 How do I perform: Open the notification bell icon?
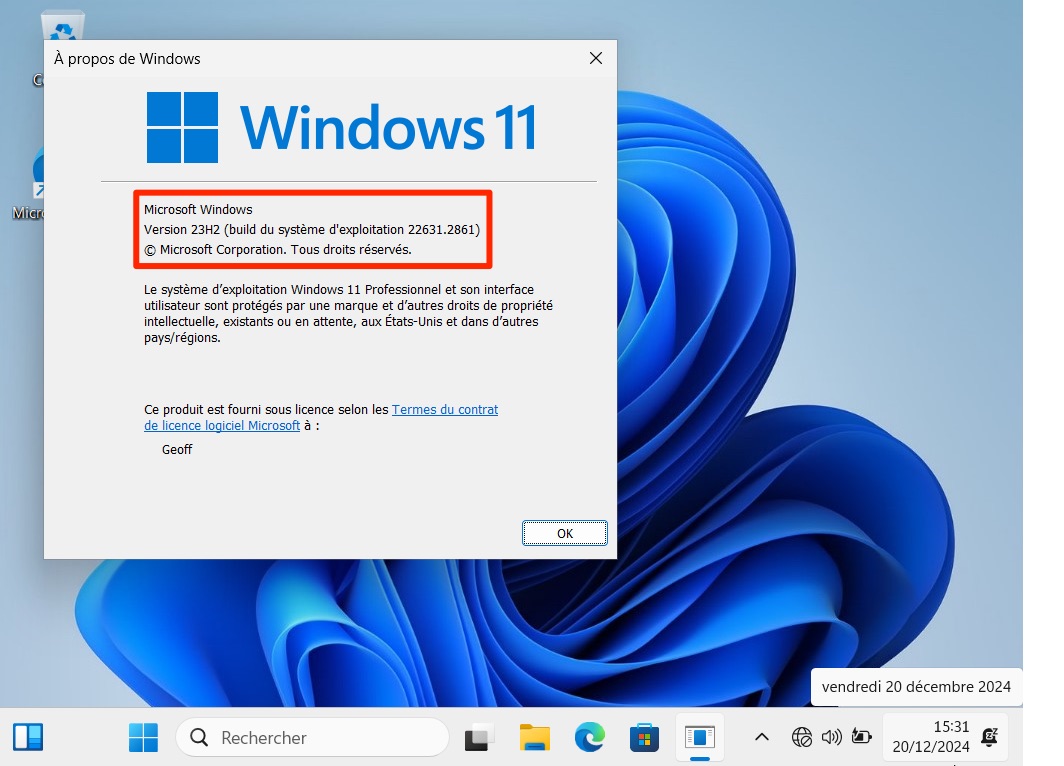990,737
